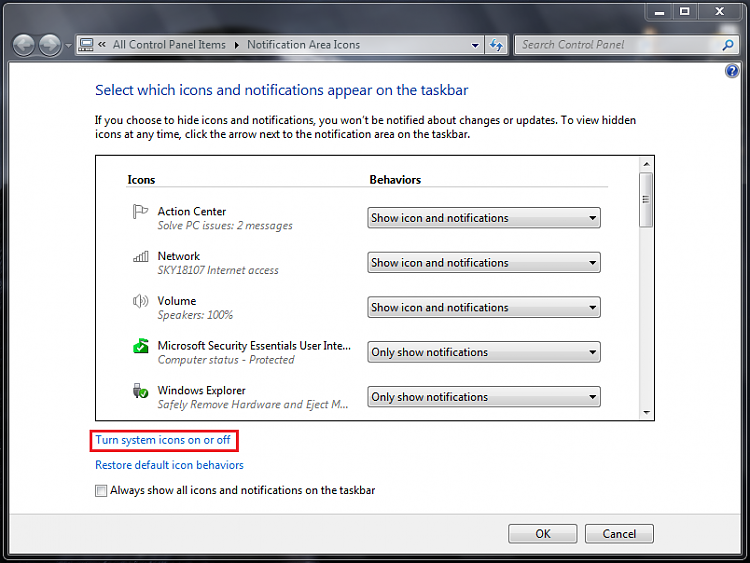
Task: Open Microsoft Security Essentials behavior dropdown
Action: (x=484, y=352)
